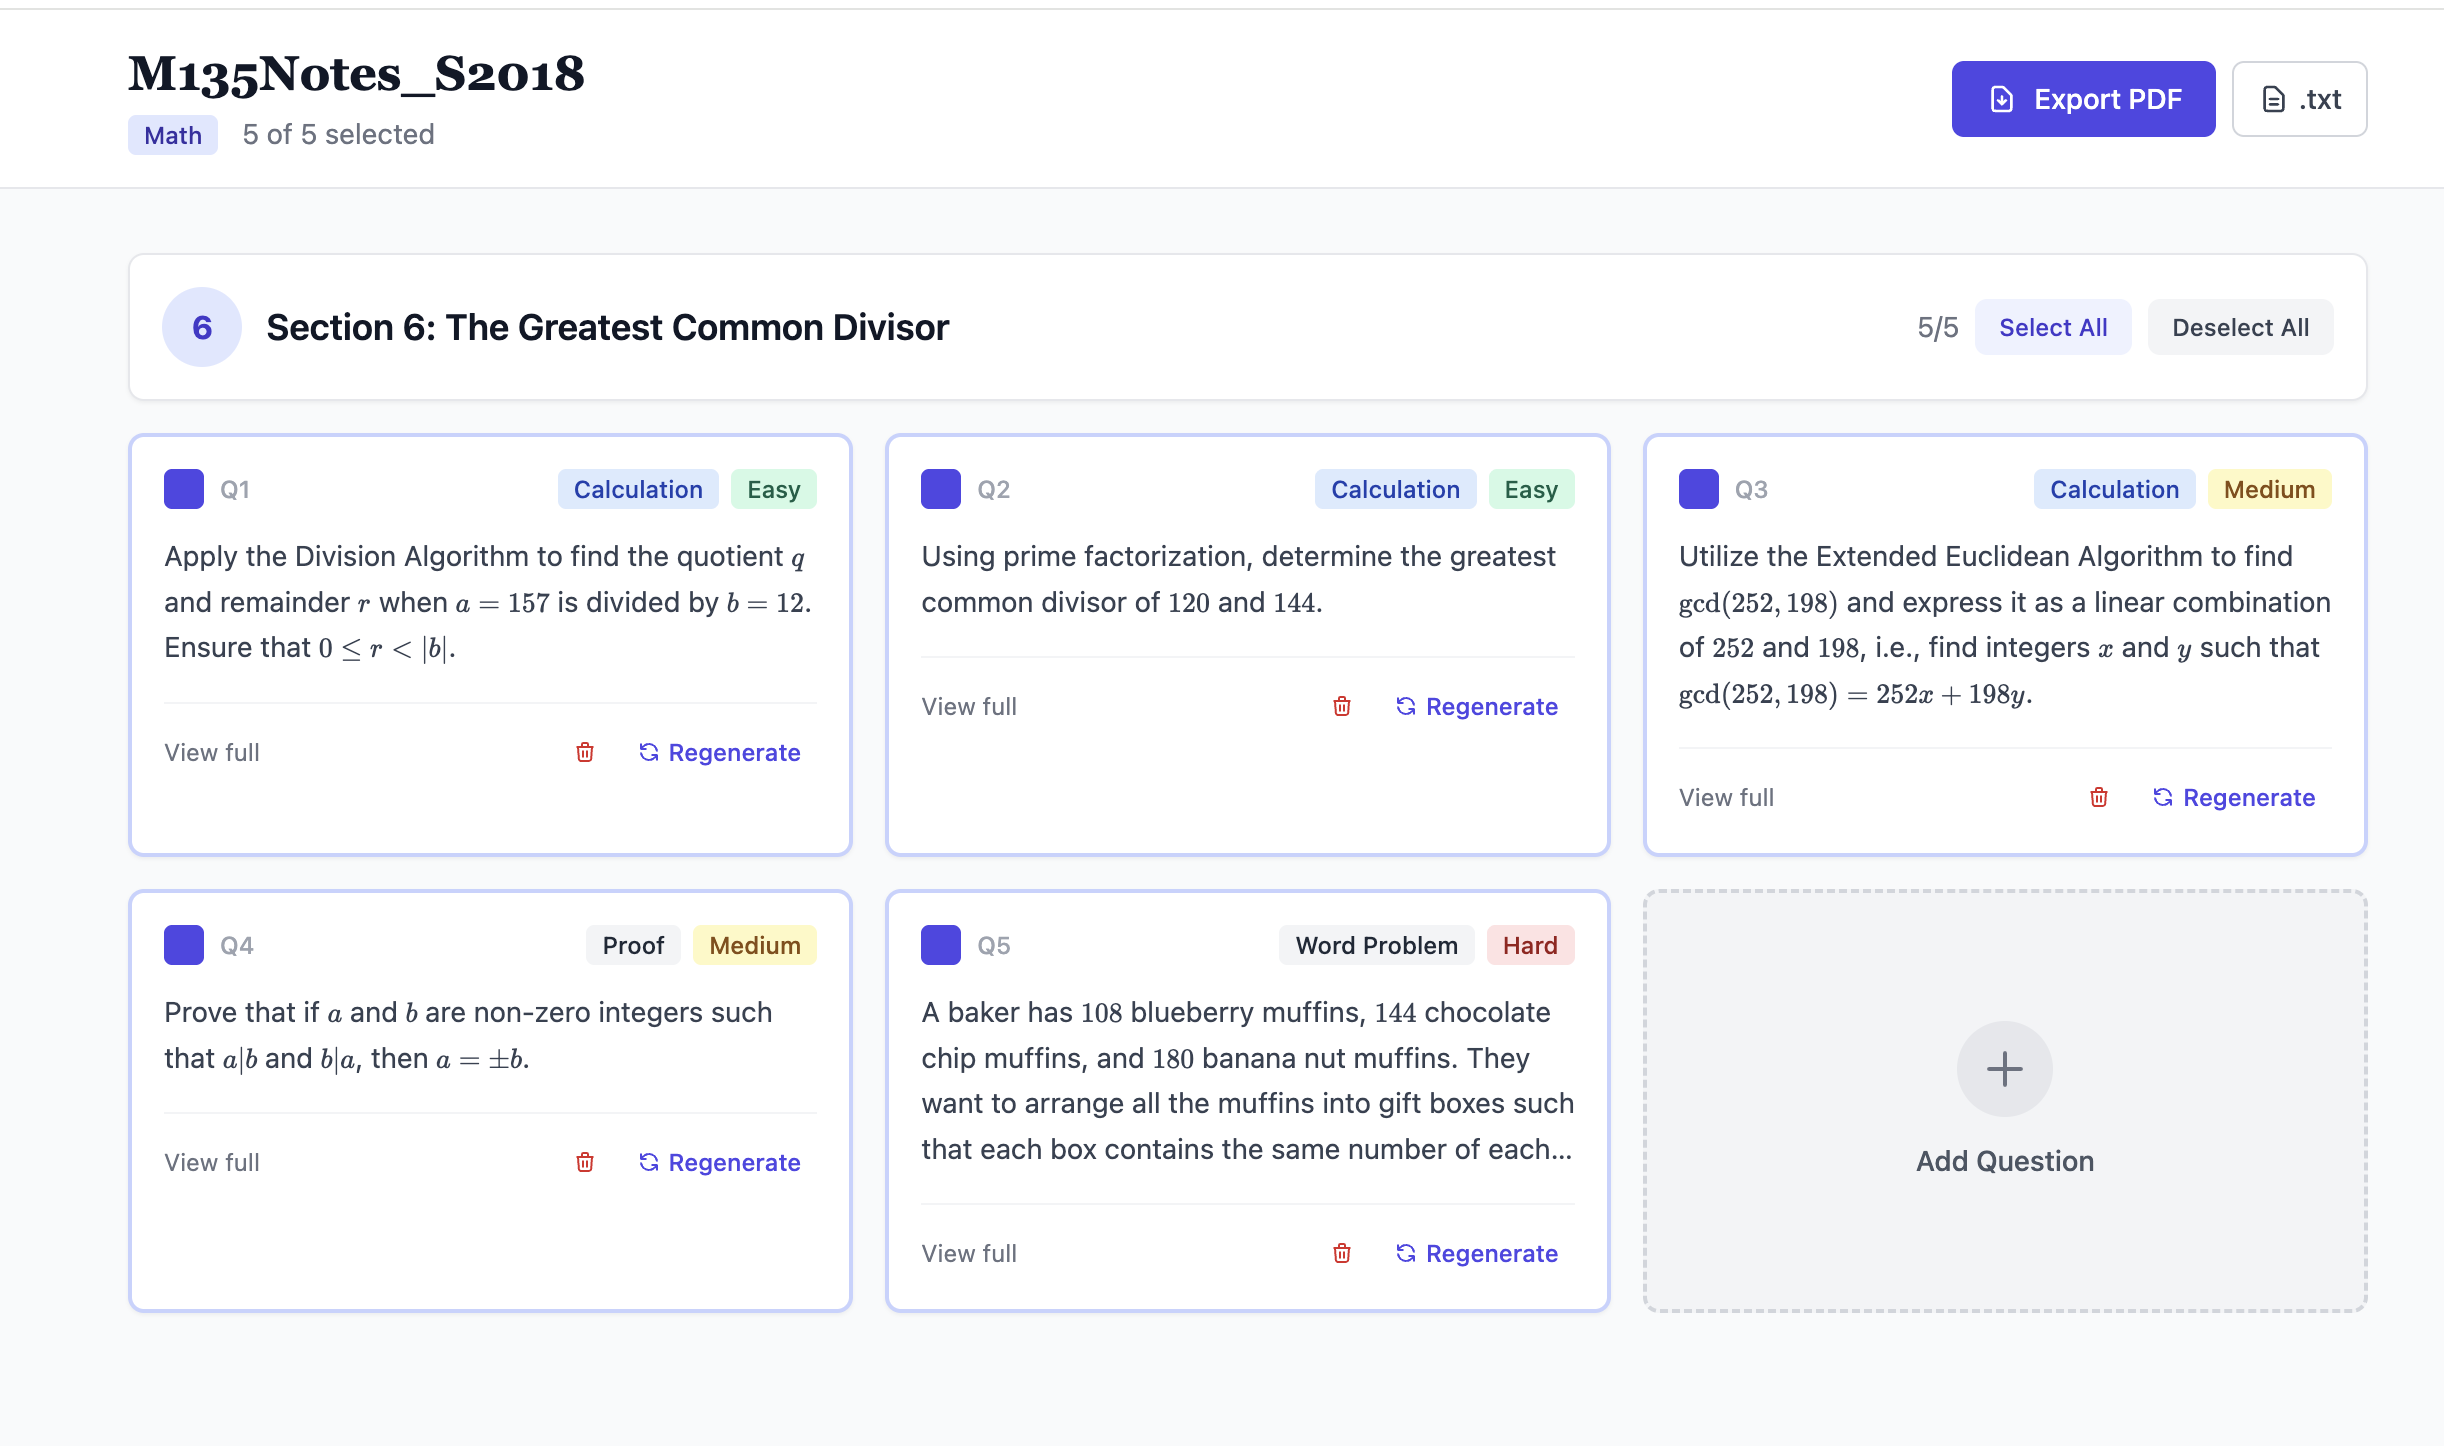Remove Q3 using its trash icon
The image size is (2444, 1446).
2099,797
